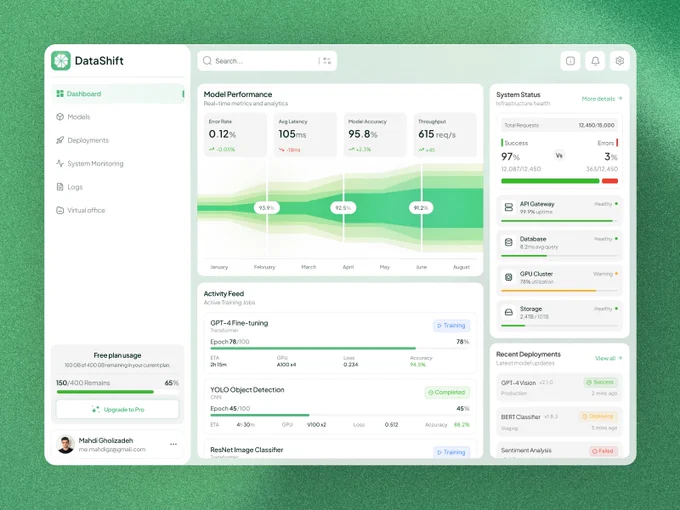The width and height of the screenshot is (680, 510).
Task: Click View all deployments link
Action: click(x=608, y=358)
